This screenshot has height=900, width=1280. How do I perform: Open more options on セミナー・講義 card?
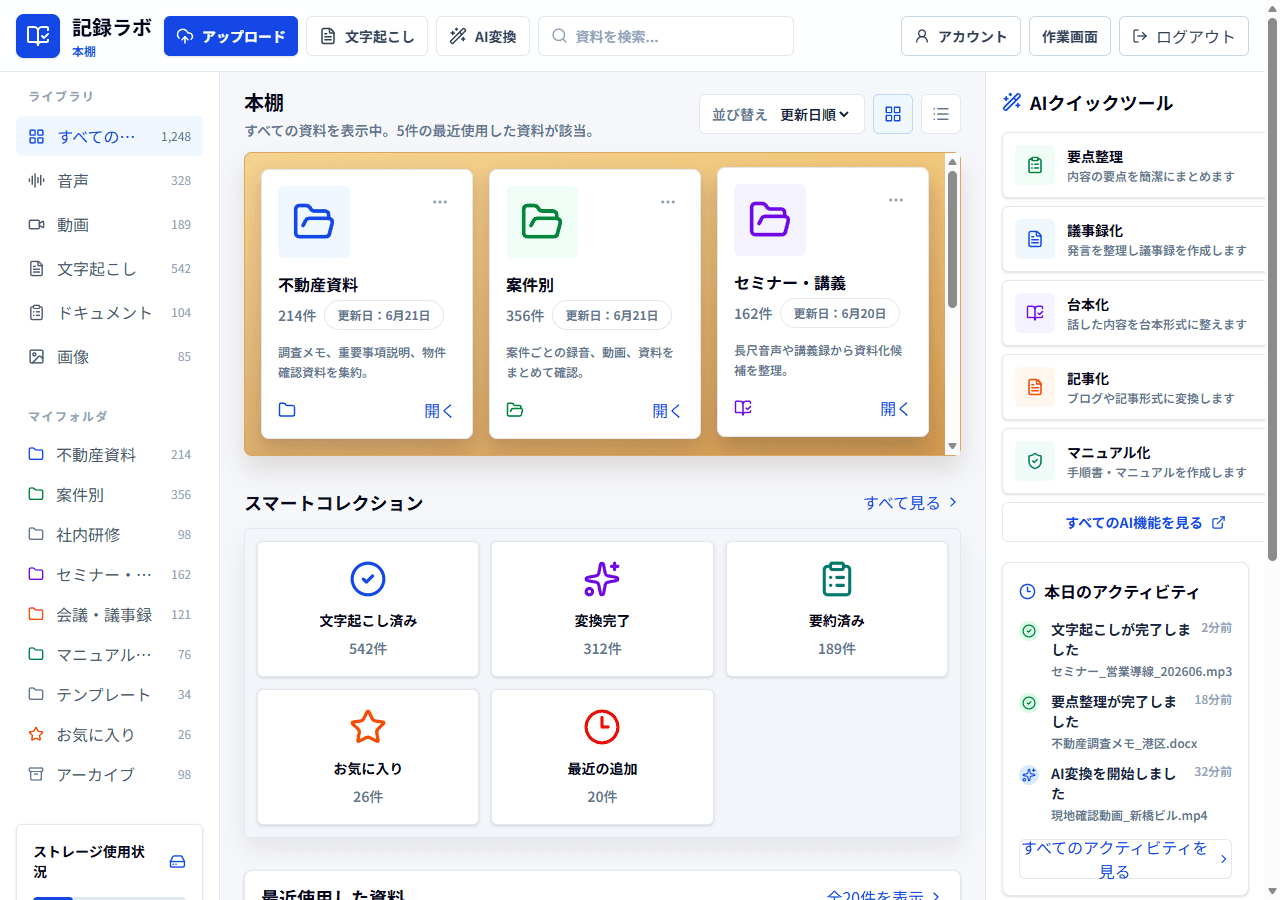pyautogui.click(x=896, y=200)
